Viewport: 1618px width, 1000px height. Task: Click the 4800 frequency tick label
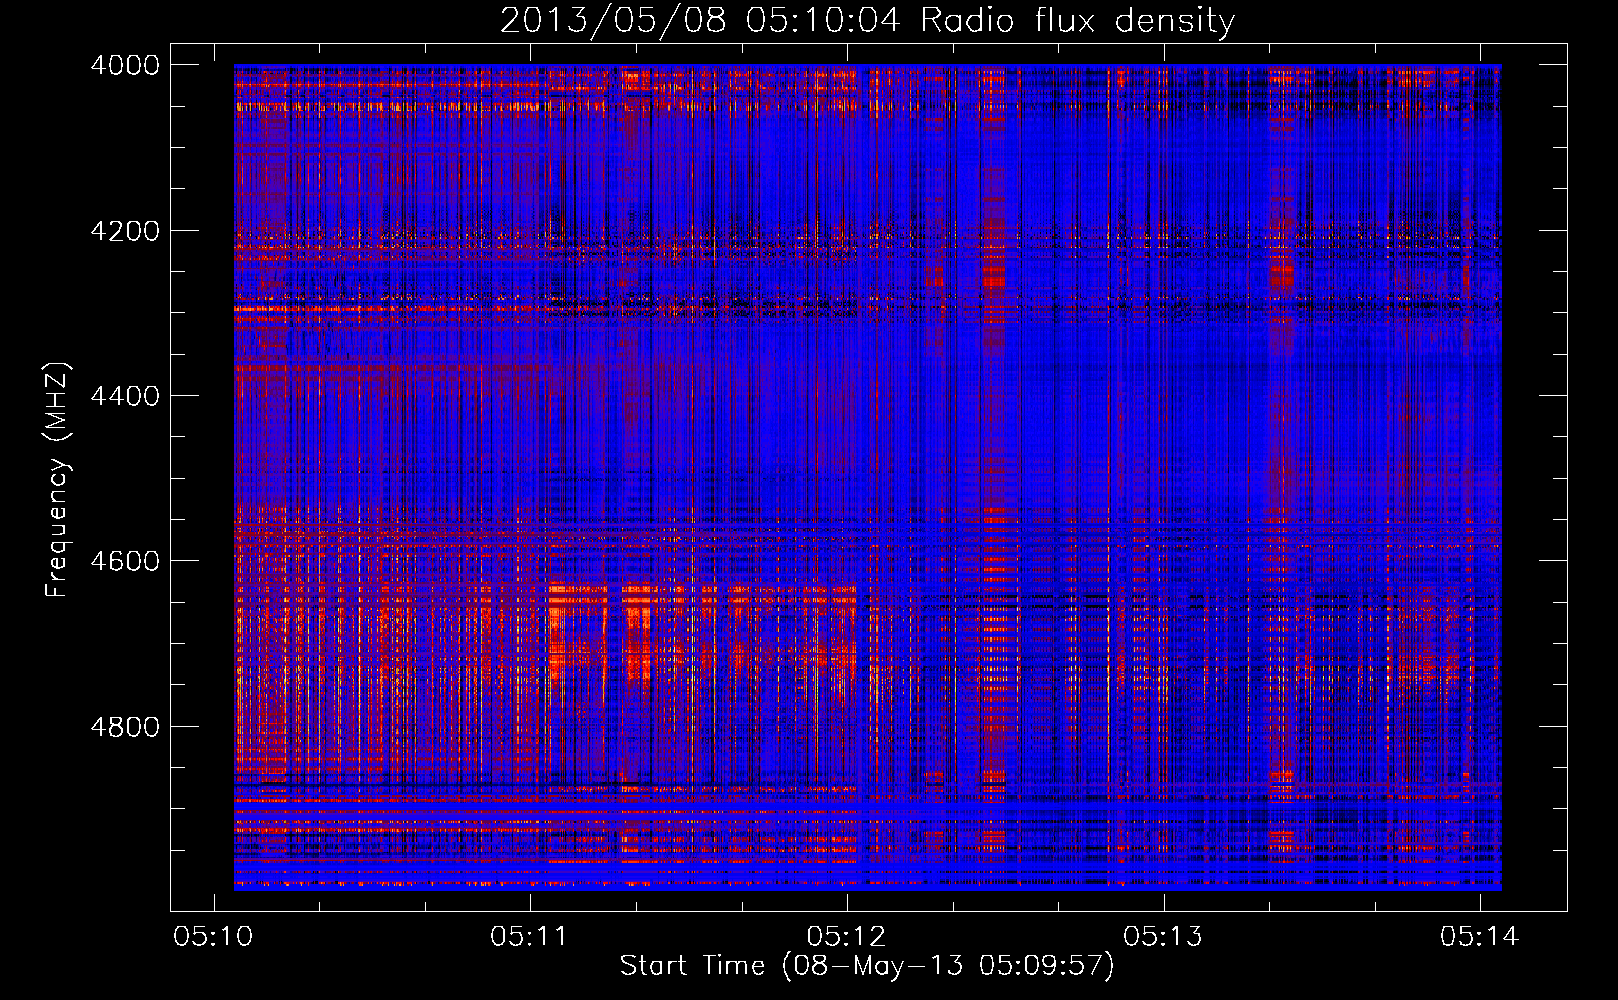click(x=125, y=727)
